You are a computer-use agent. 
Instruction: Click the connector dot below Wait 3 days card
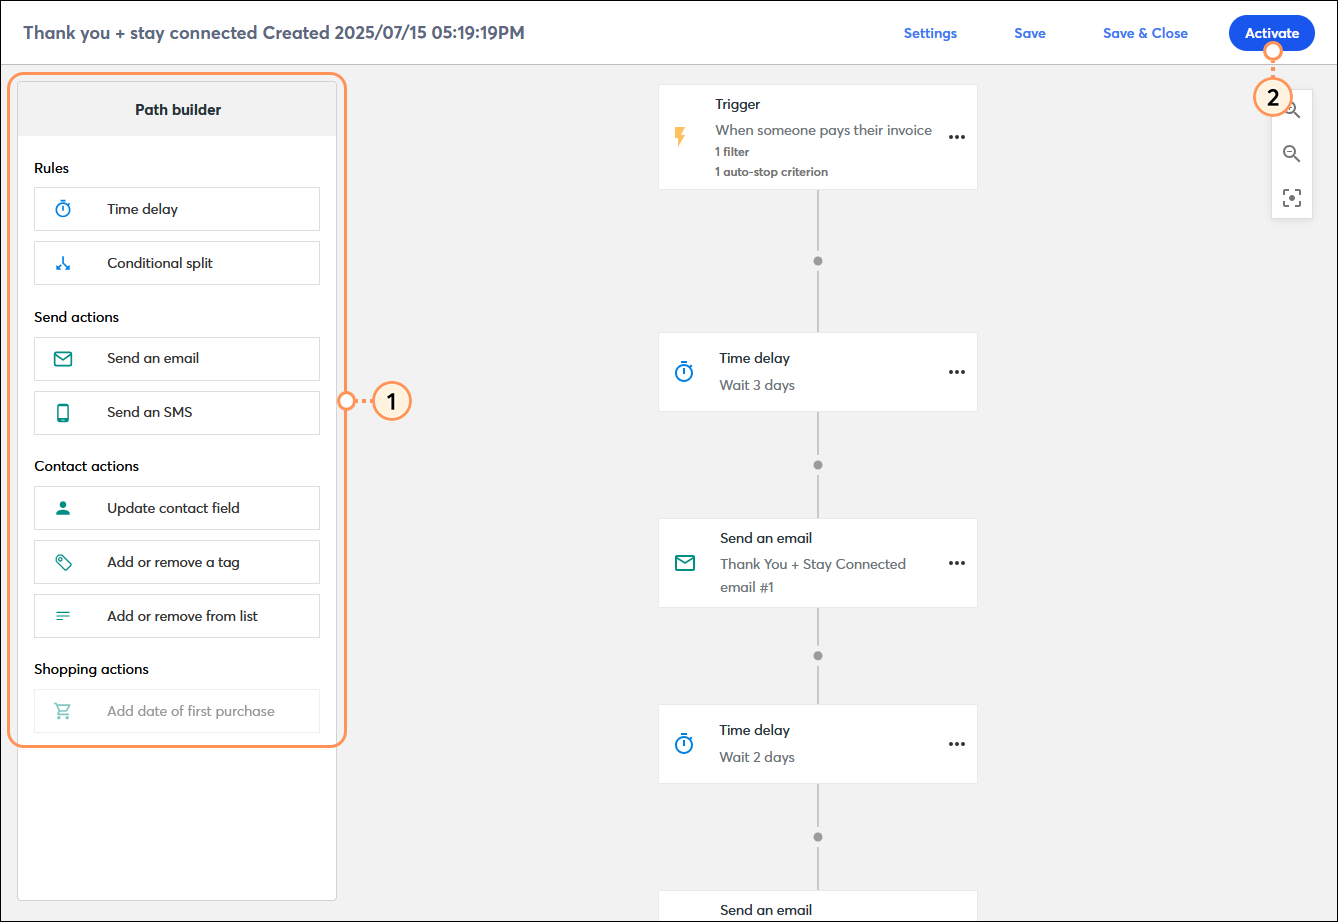[x=818, y=465]
